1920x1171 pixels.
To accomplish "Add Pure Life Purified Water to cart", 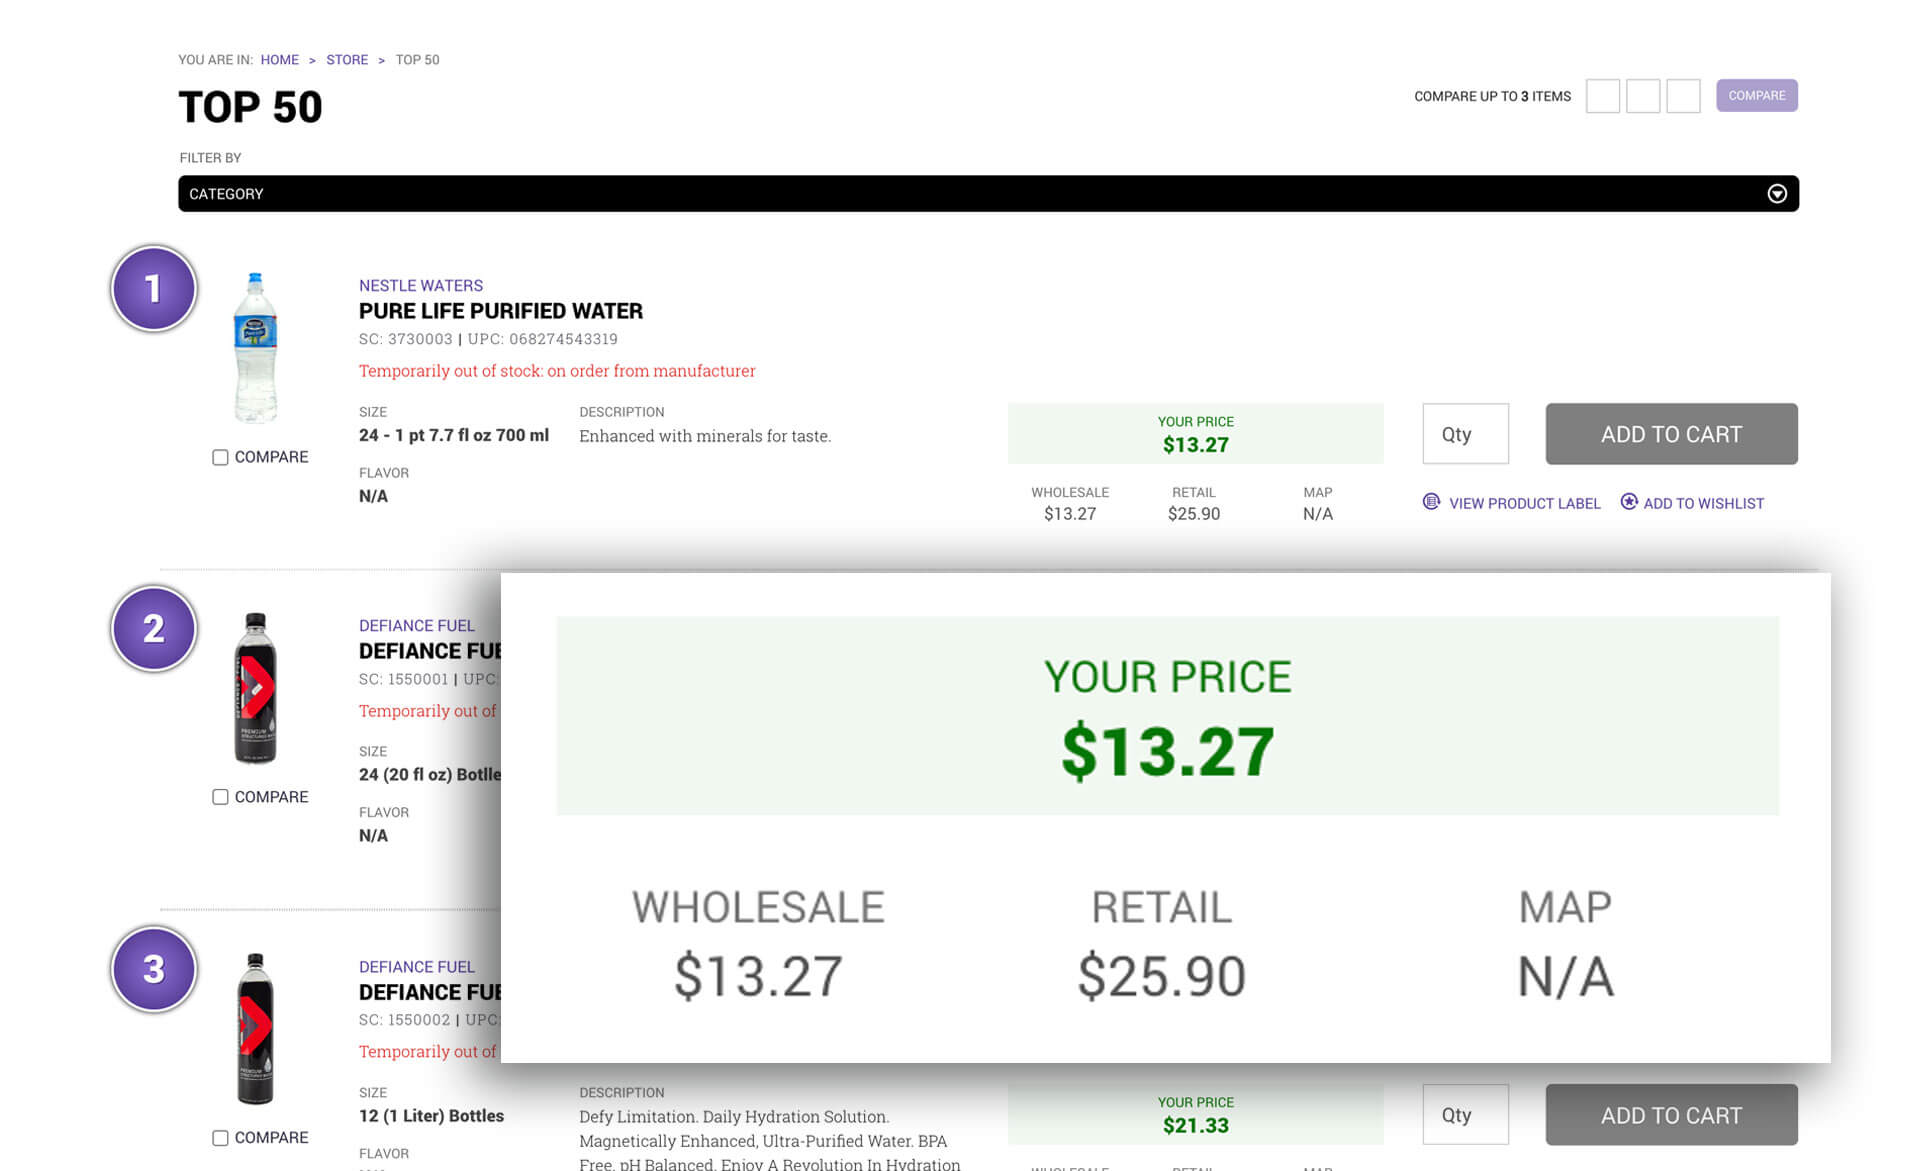I will pos(1670,434).
